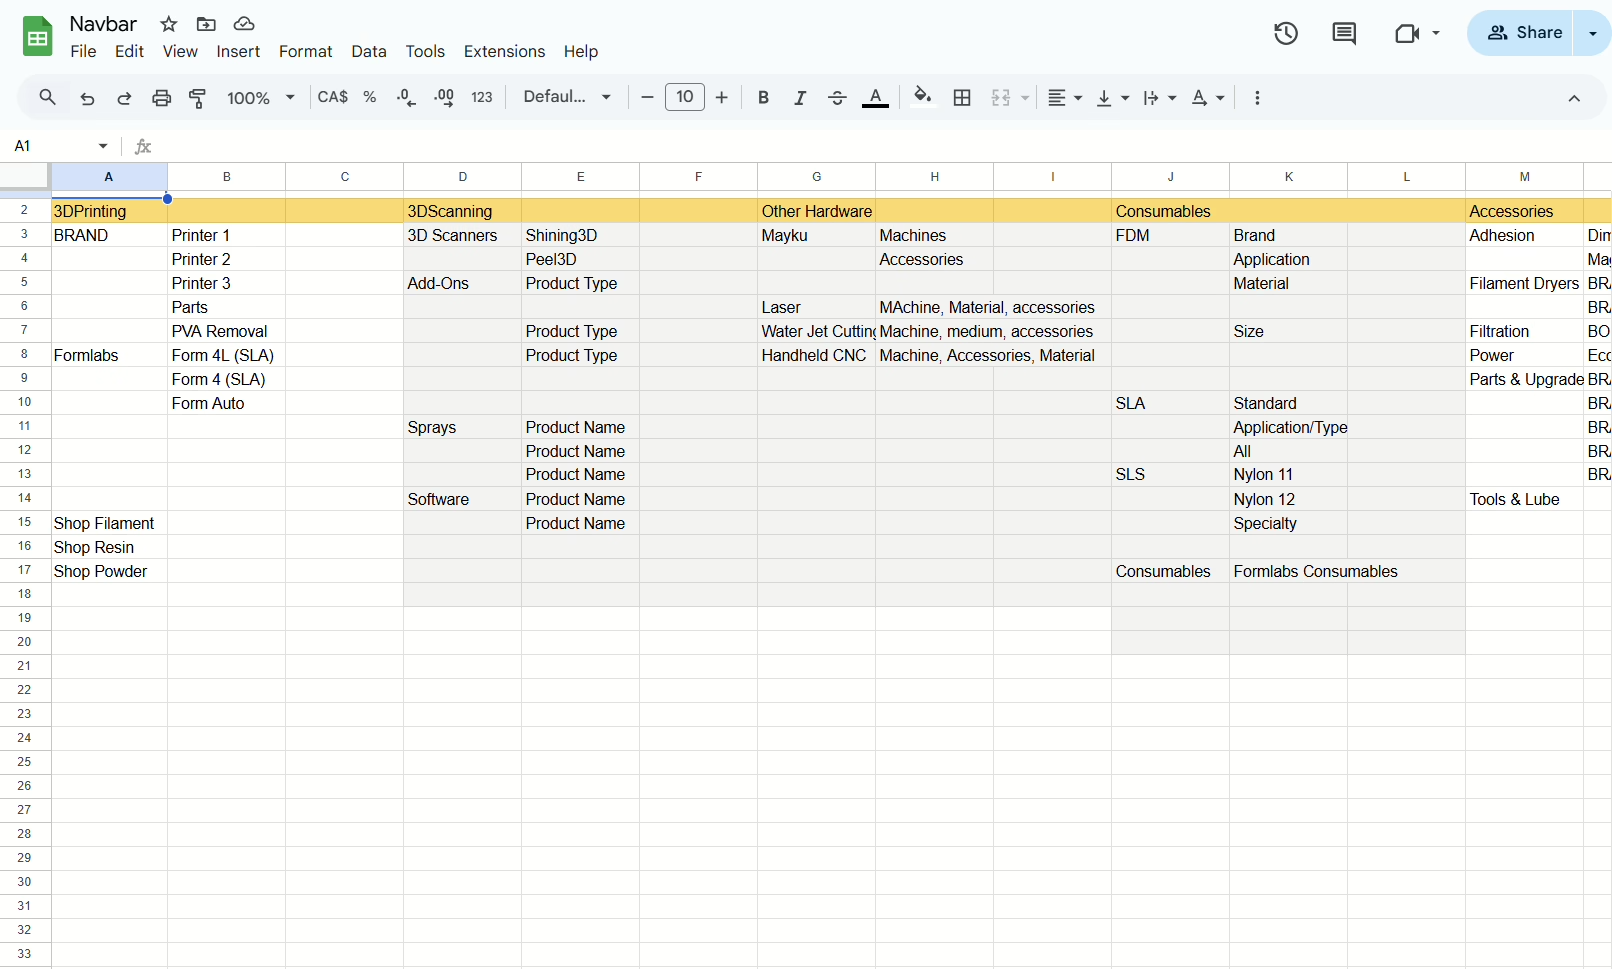
Task: Collapse the menus with the chevron
Action: pyautogui.click(x=1574, y=98)
